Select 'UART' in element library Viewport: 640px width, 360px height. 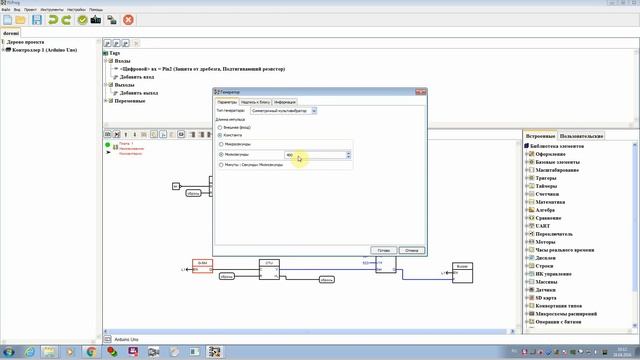coord(543,226)
